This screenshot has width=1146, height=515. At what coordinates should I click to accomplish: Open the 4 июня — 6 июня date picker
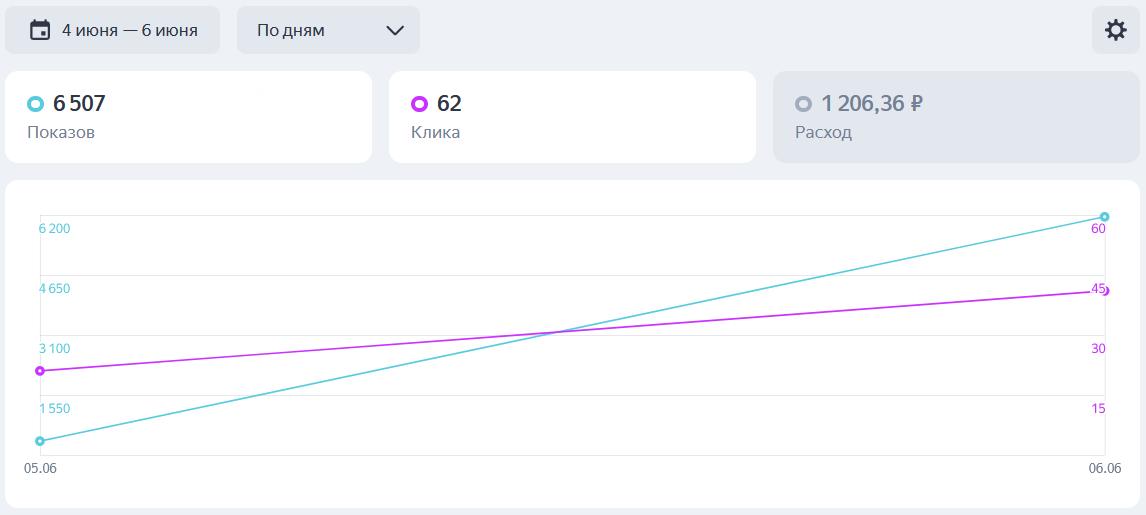tap(113, 30)
